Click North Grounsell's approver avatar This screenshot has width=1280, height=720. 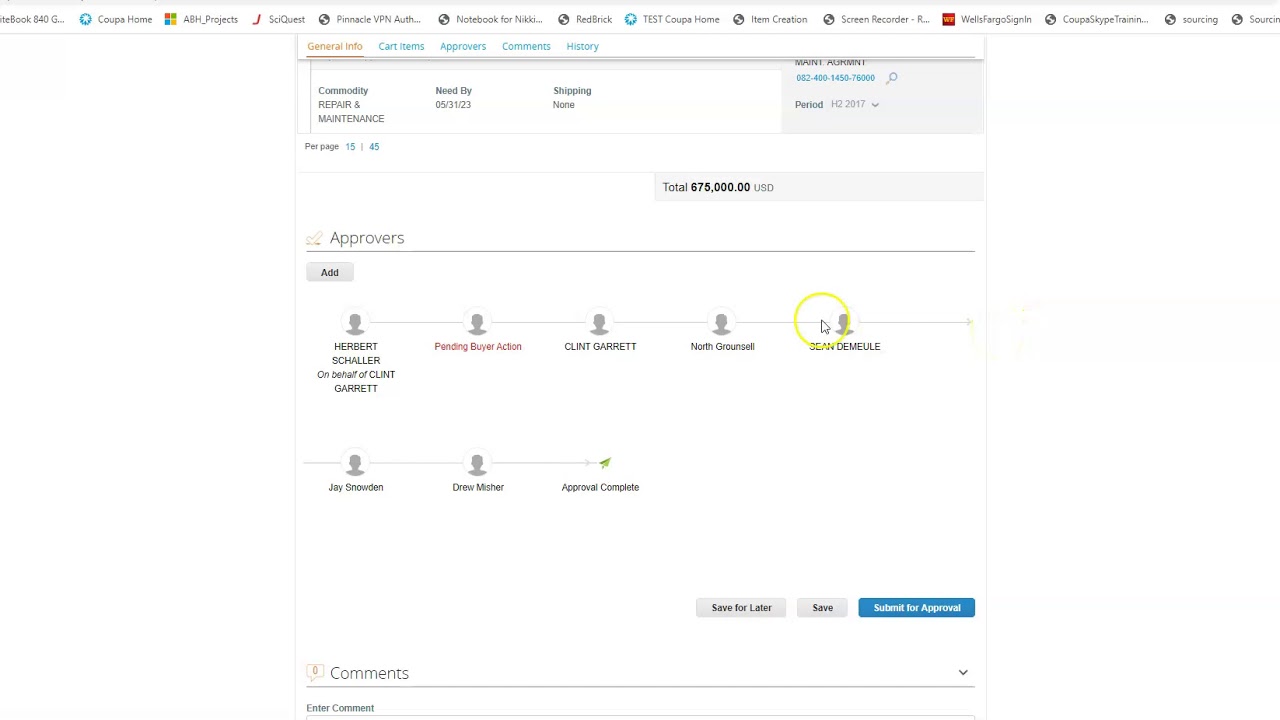721,323
